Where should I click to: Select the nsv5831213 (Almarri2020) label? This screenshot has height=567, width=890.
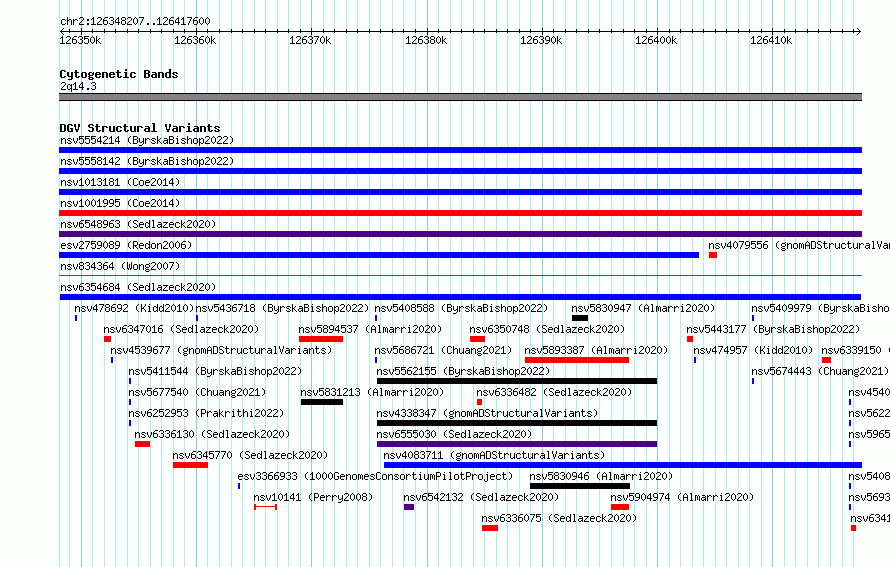pyautogui.click(x=372, y=392)
